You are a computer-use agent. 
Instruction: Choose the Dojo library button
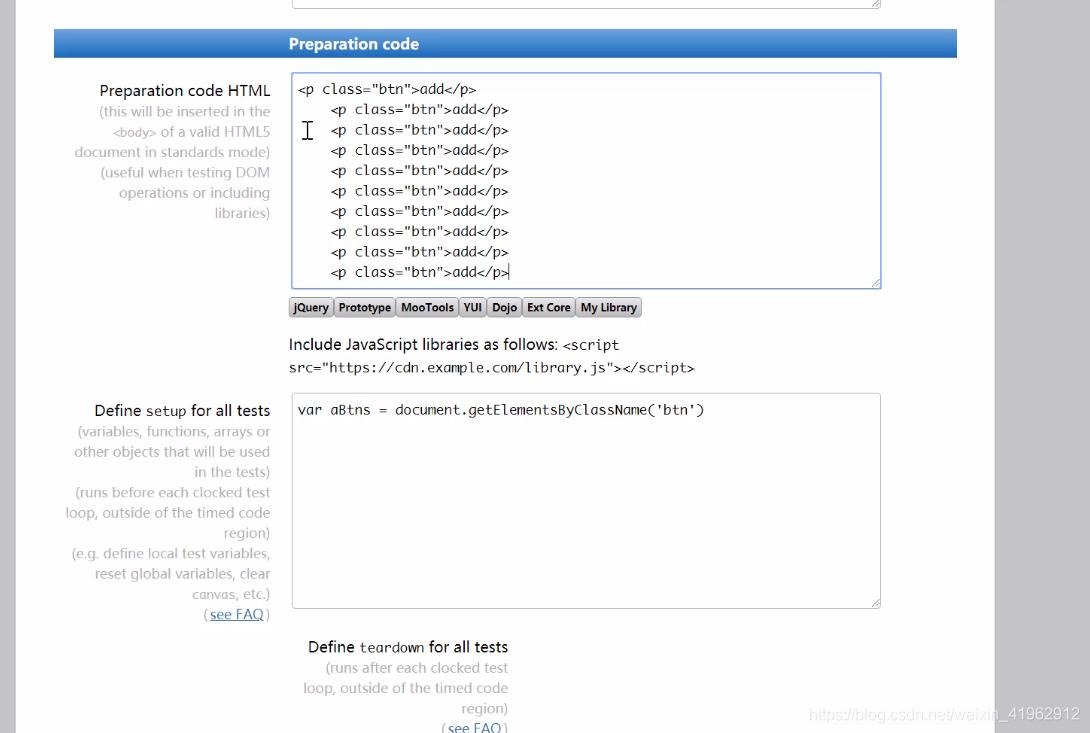(504, 307)
